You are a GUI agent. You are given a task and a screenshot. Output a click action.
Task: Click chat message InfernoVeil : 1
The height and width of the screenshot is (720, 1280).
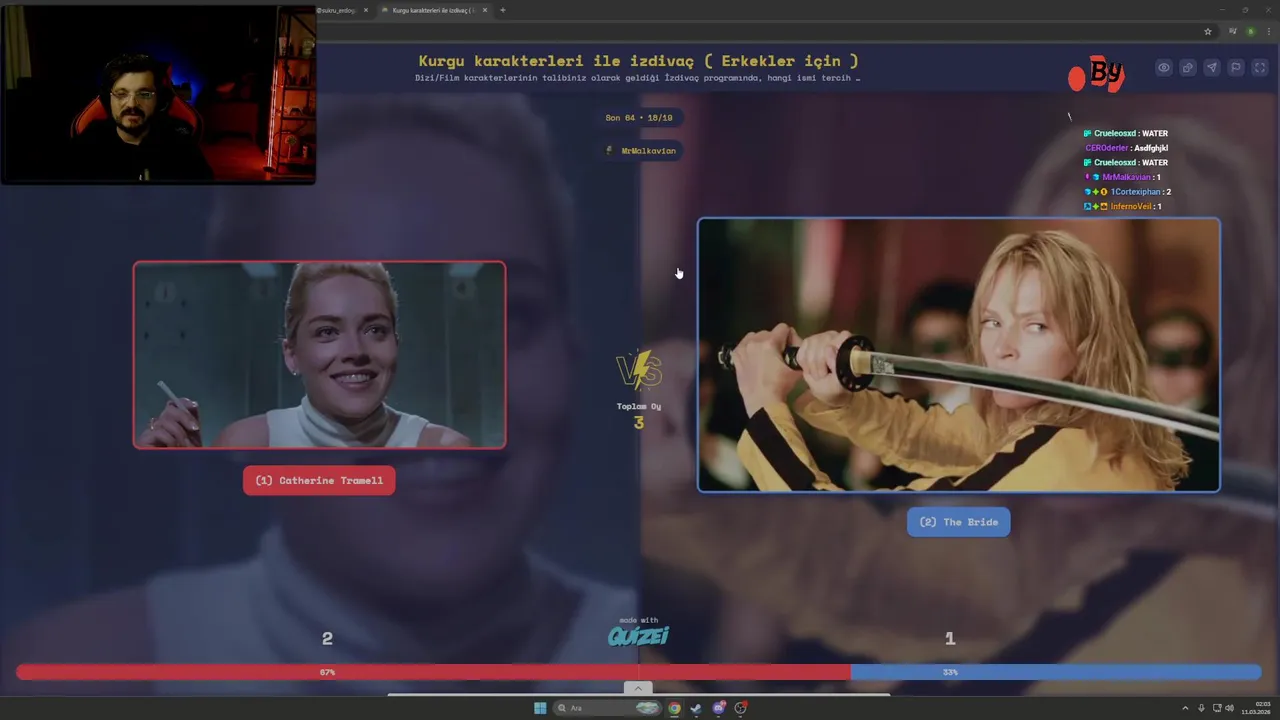point(1122,206)
